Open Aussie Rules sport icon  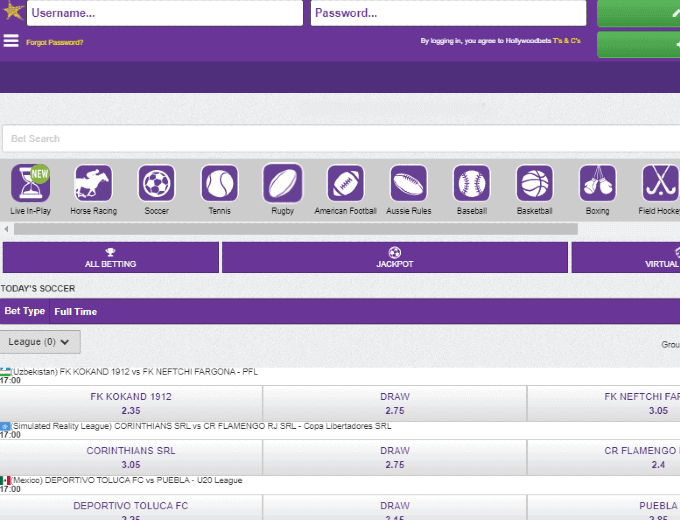pyautogui.click(x=409, y=183)
